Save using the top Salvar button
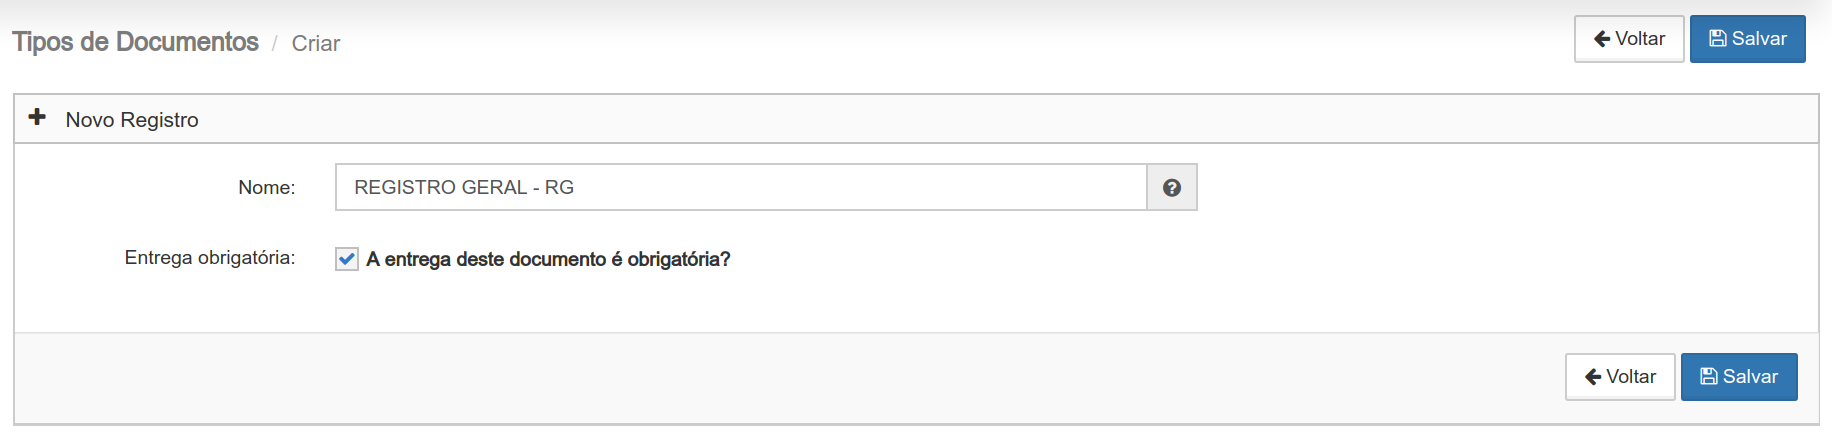Viewport: 1832px width, 439px height. 1748,39
